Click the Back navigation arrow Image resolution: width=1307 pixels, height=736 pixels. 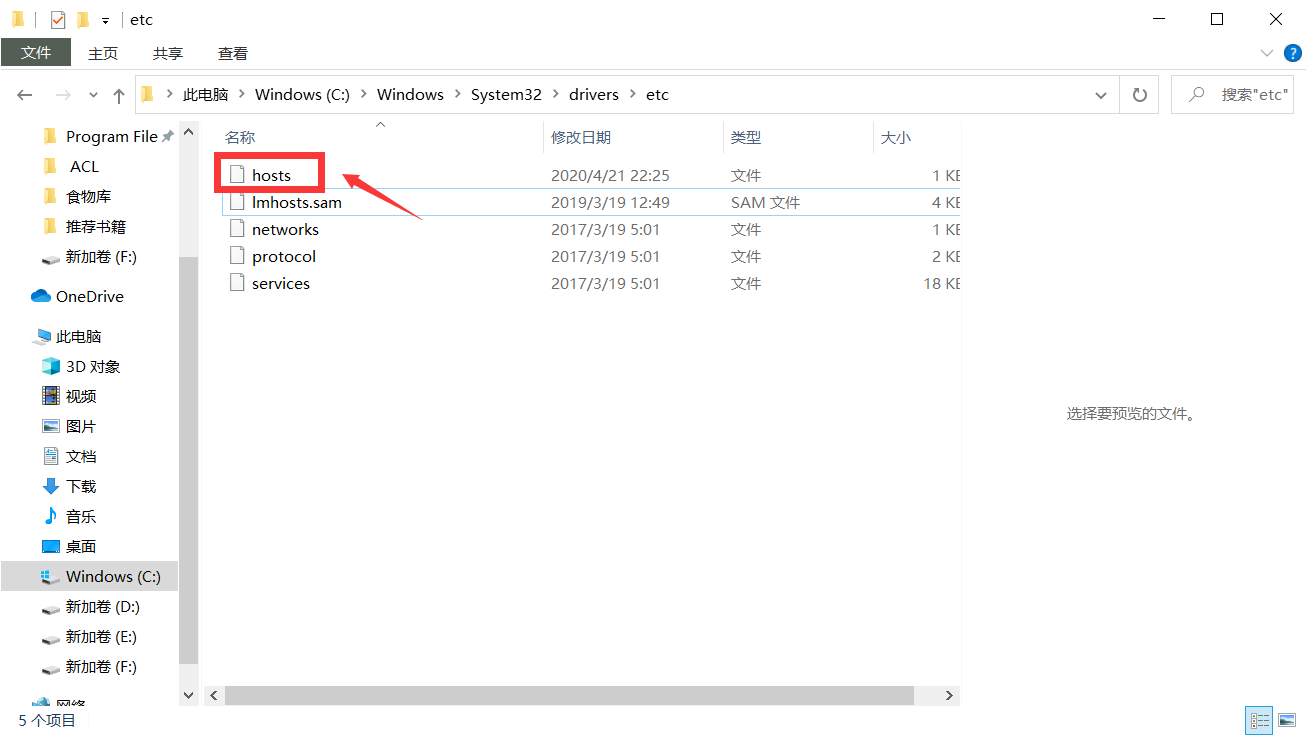tap(25, 95)
